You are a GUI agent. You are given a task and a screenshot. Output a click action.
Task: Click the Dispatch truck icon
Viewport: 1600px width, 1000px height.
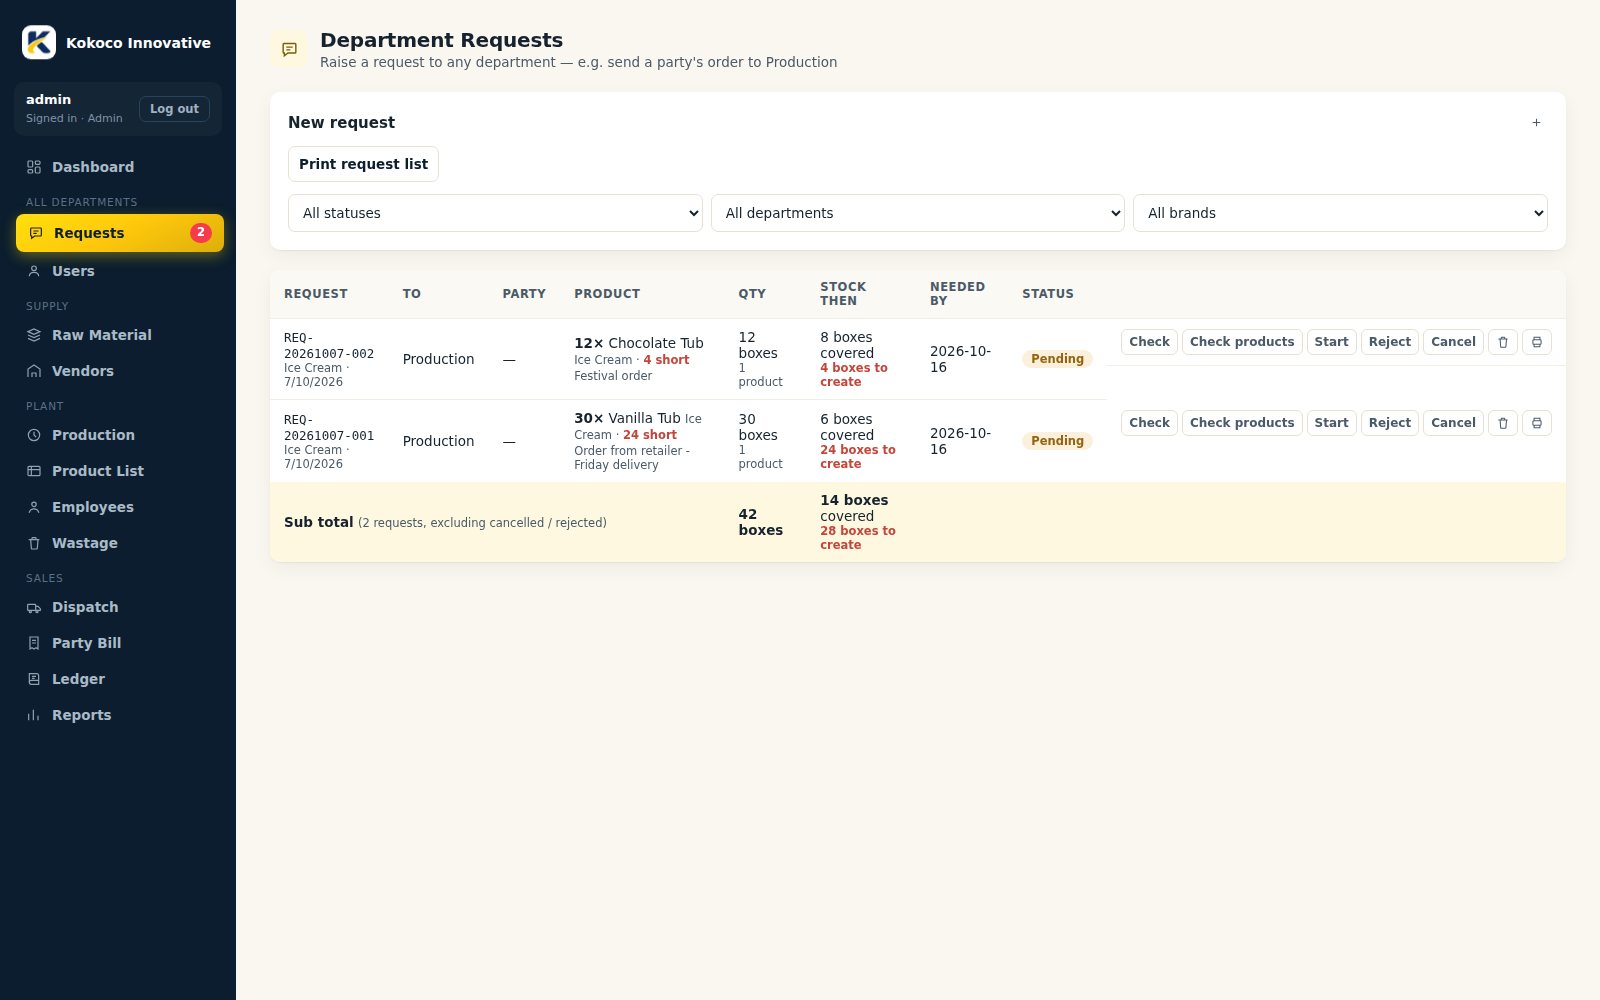[34, 607]
